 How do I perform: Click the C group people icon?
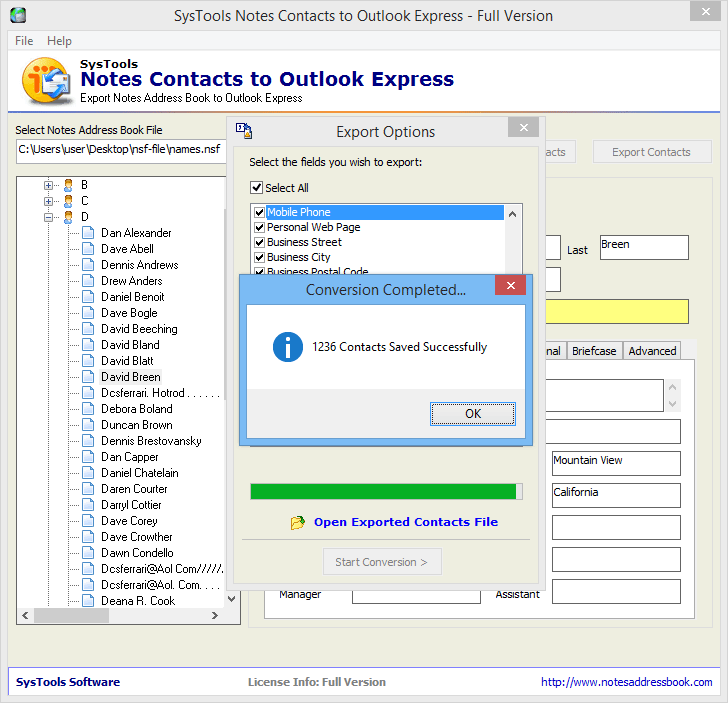click(68, 201)
